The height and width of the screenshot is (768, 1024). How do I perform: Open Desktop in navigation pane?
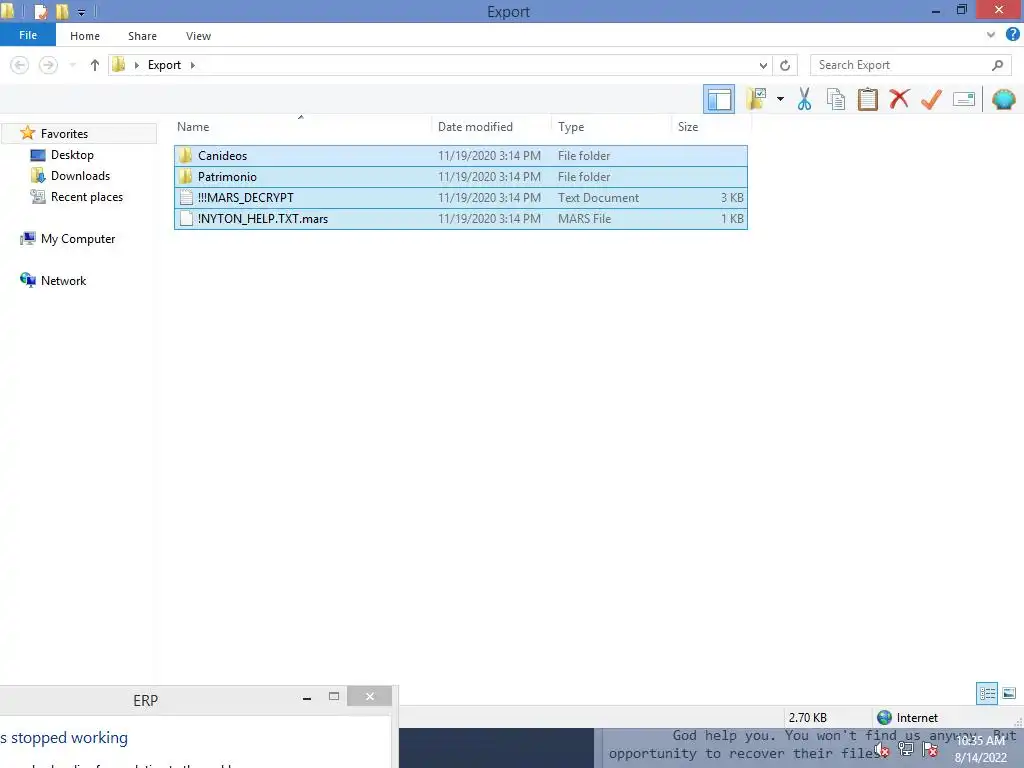pyautogui.click(x=72, y=155)
